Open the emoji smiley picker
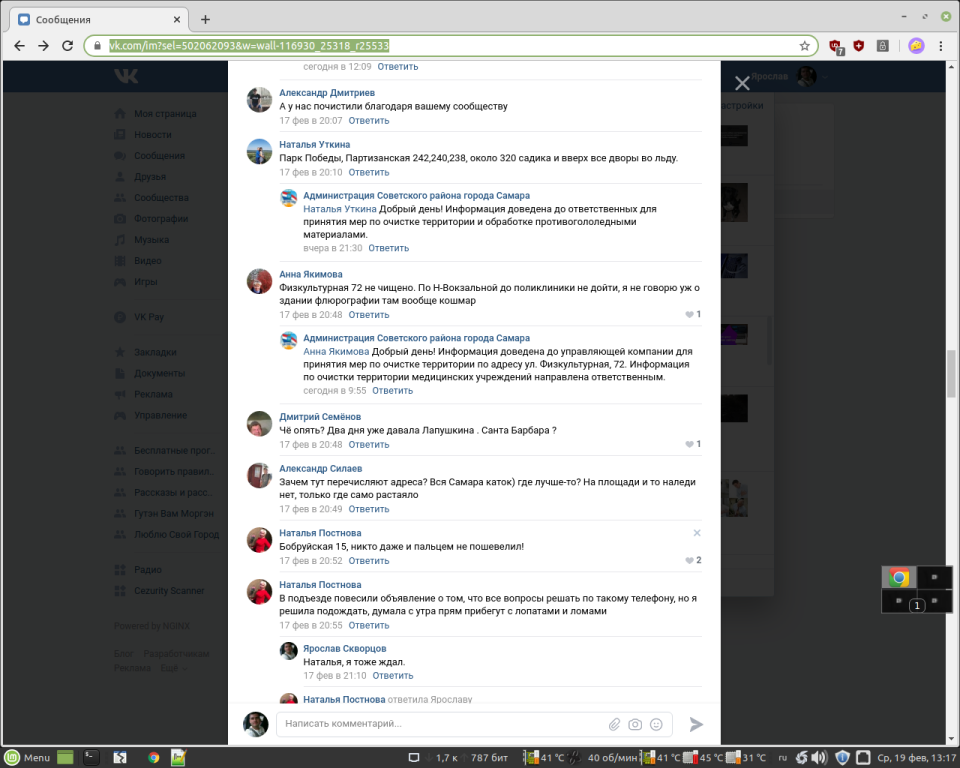 (x=656, y=724)
